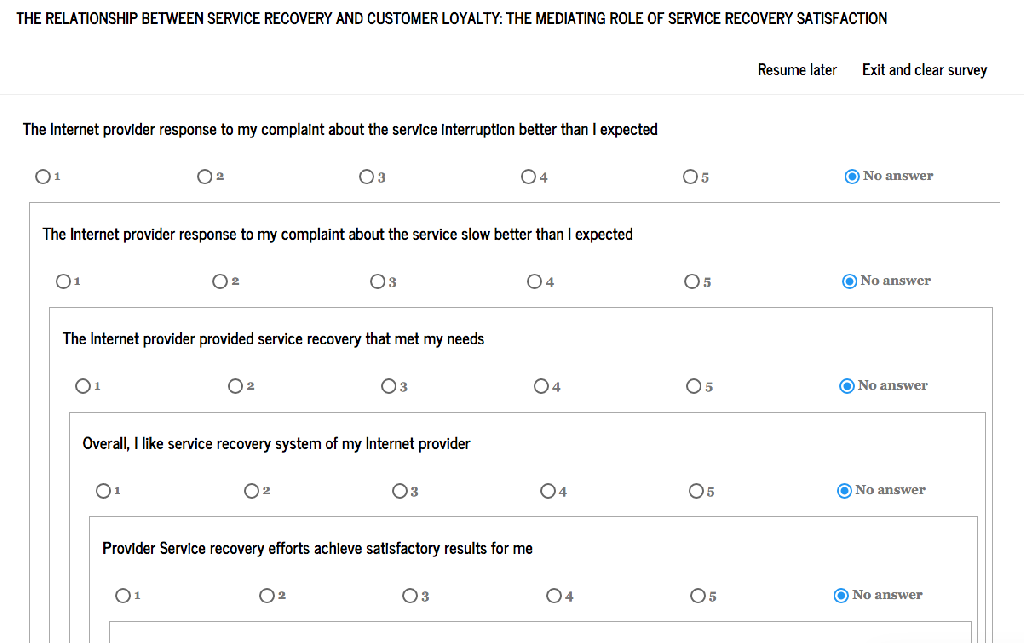Choose rating 4 for service slow response
This screenshot has width=1024, height=643.
pos(535,282)
